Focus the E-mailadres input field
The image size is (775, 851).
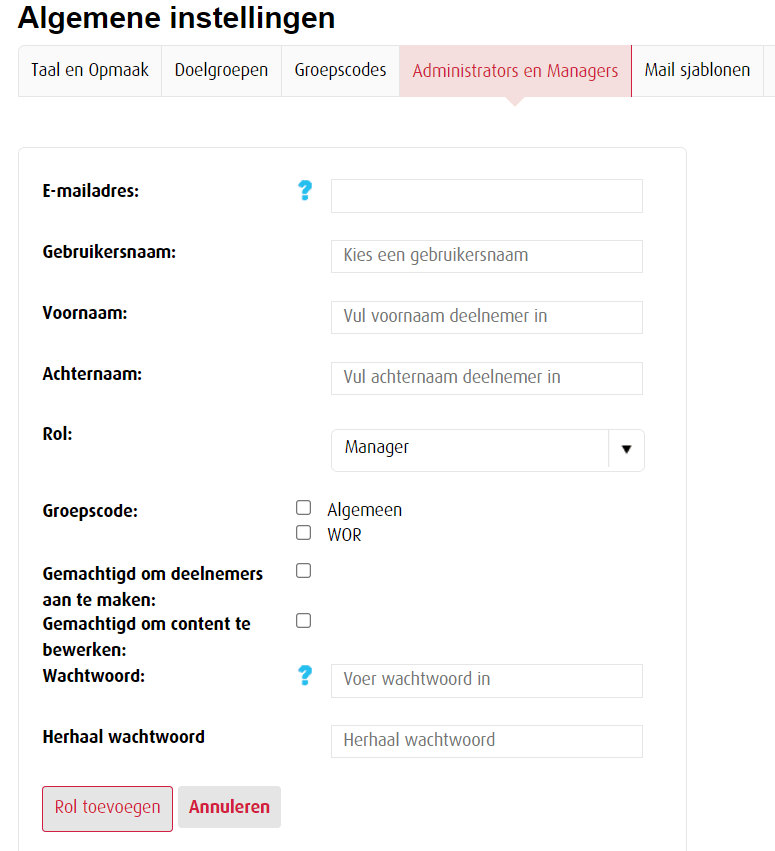click(x=486, y=196)
